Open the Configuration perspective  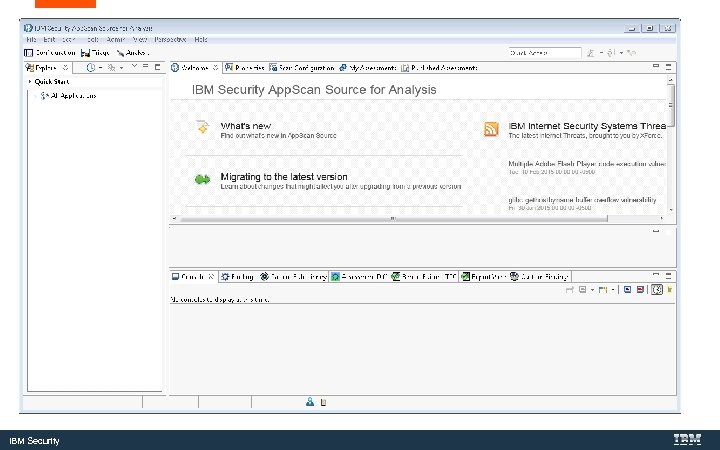(50, 53)
